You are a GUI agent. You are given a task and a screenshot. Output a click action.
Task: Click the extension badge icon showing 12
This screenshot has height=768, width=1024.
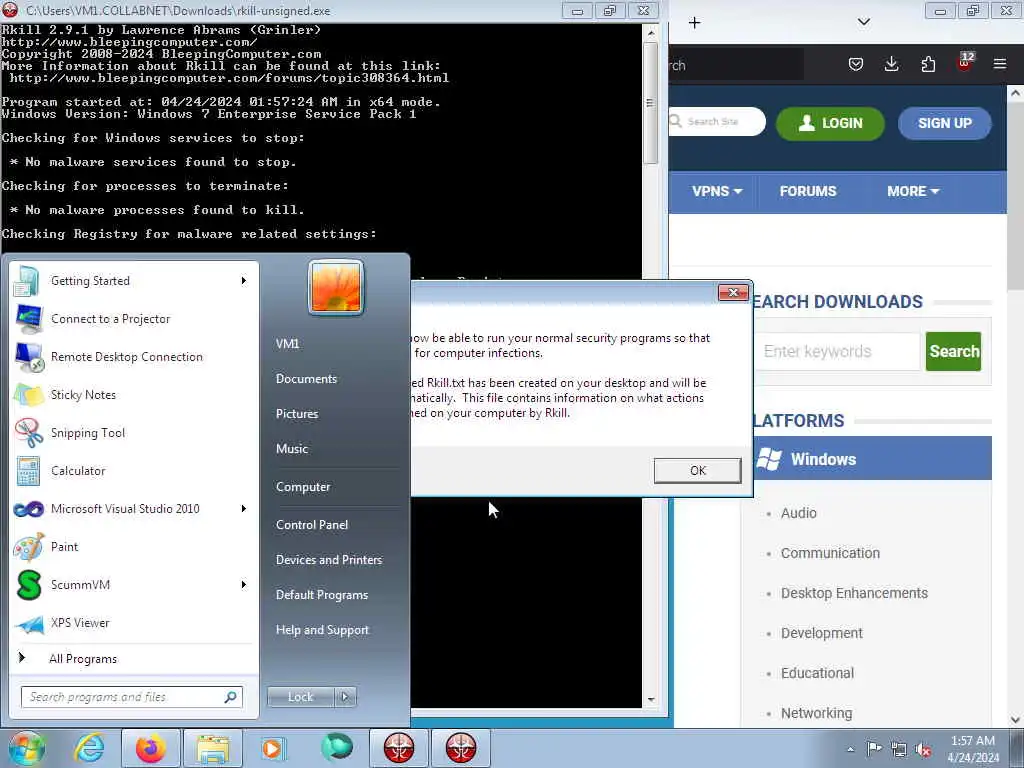point(965,63)
